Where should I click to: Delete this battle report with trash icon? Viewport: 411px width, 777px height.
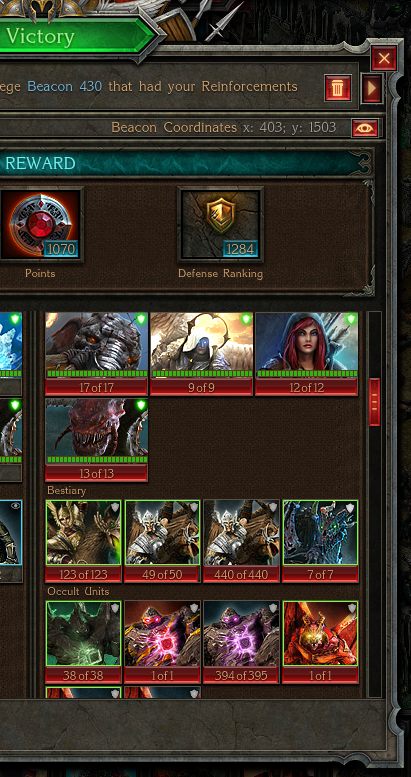[x=338, y=88]
